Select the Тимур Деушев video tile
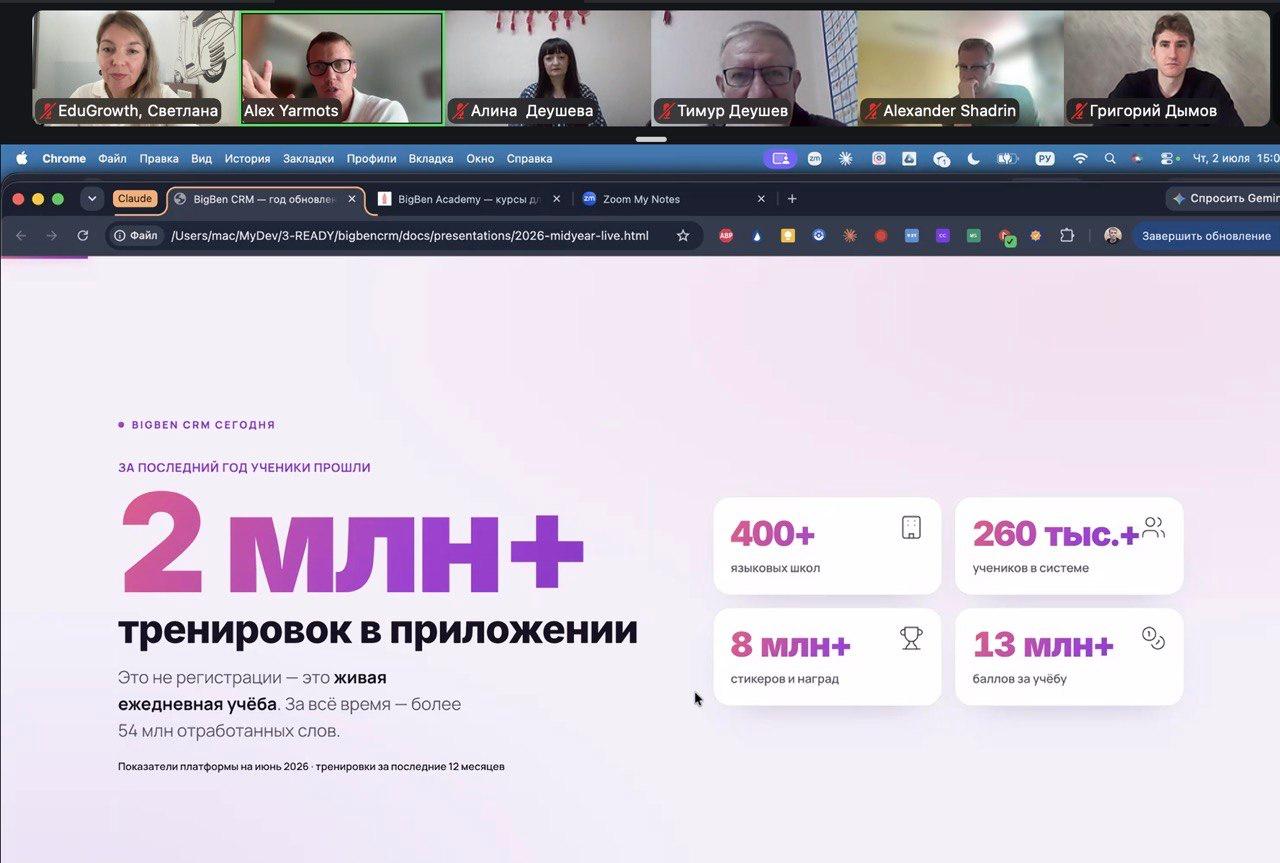The height and width of the screenshot is (863, 1280). pyautogui.click(x=754, y=68)
